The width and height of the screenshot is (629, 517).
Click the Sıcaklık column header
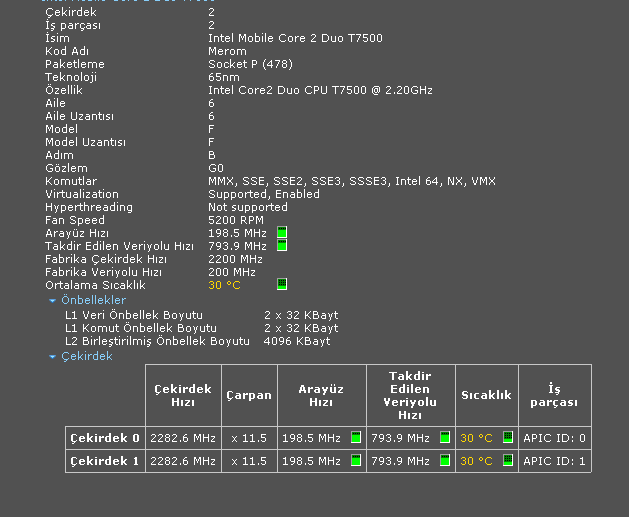(486, 395)
